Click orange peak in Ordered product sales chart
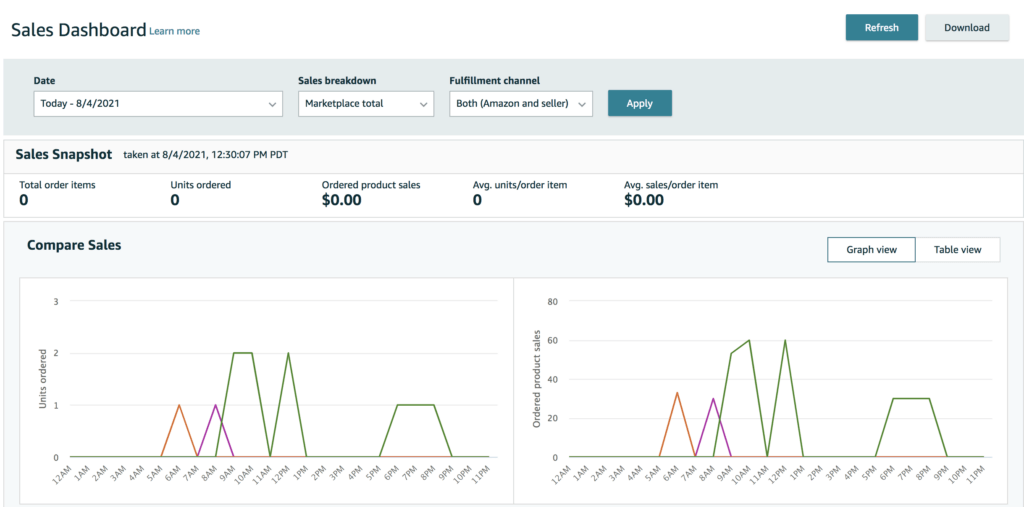The image size is (1024, 507). 677,392
